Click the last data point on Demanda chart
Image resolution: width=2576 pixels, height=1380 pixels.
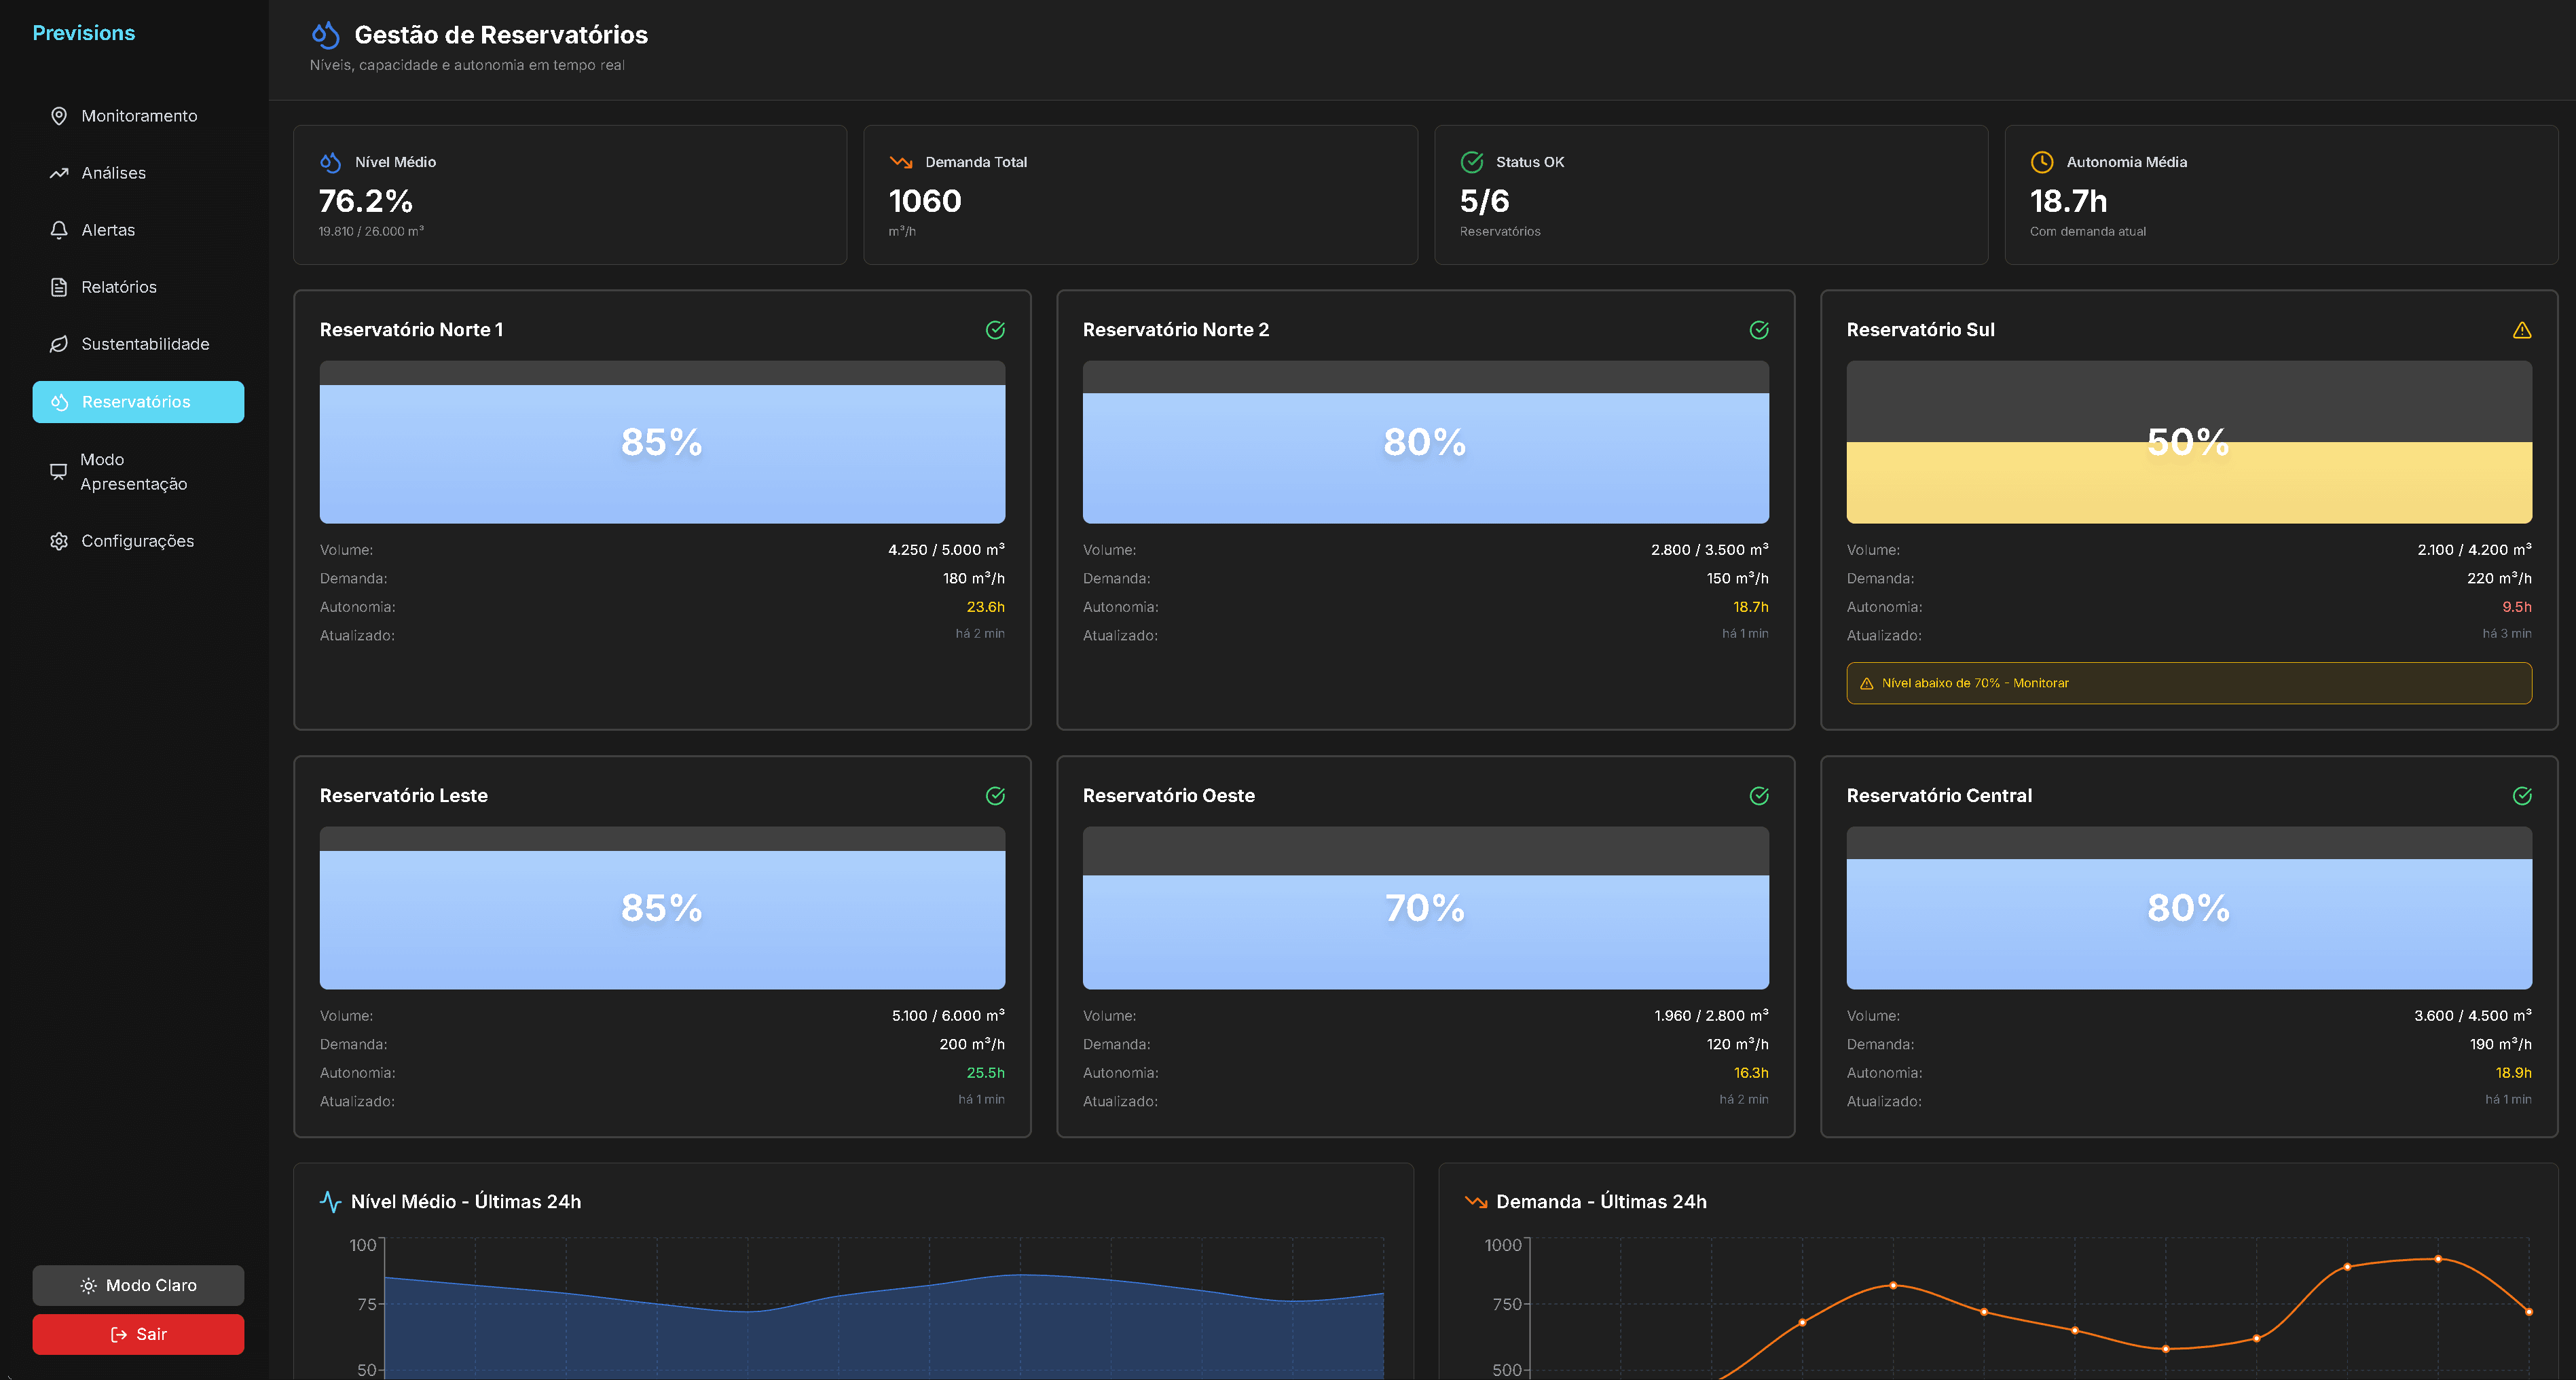point(2528,1311)
